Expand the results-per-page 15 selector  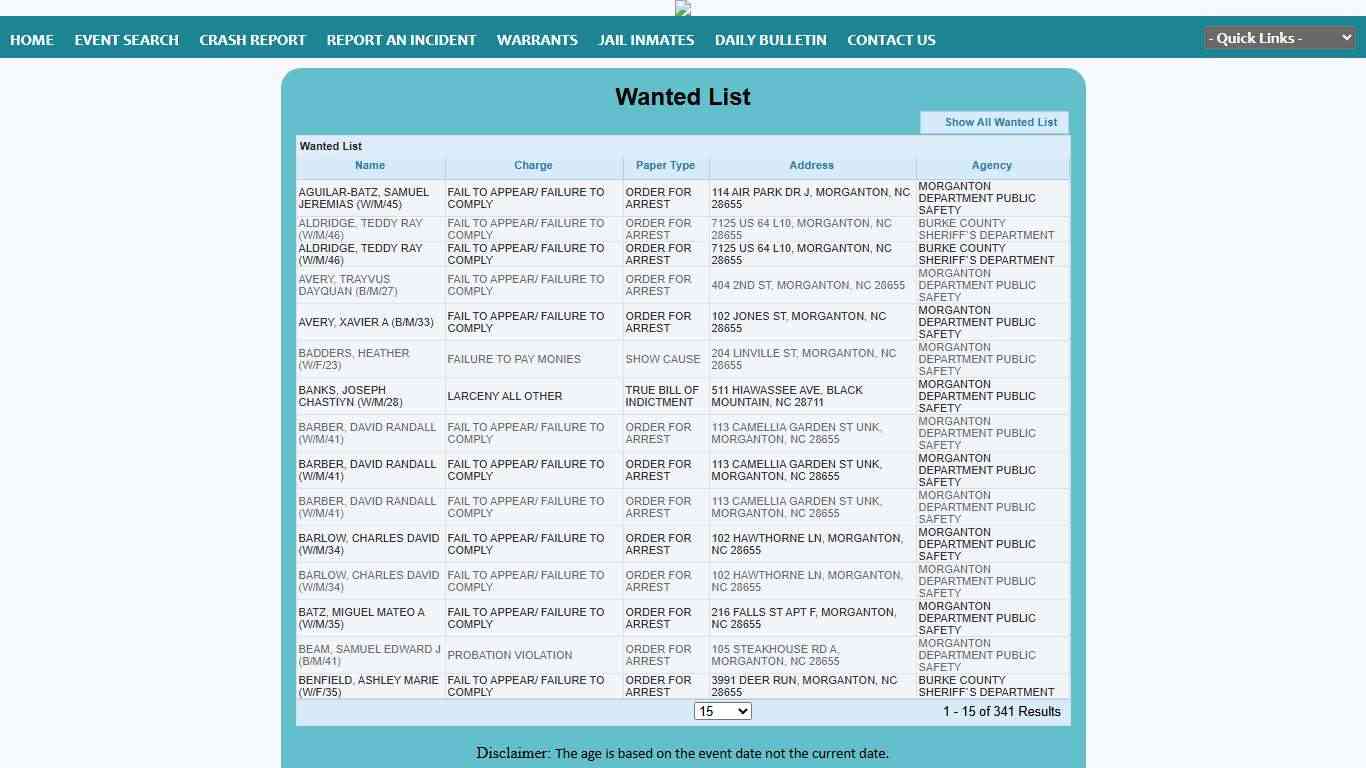722,711
